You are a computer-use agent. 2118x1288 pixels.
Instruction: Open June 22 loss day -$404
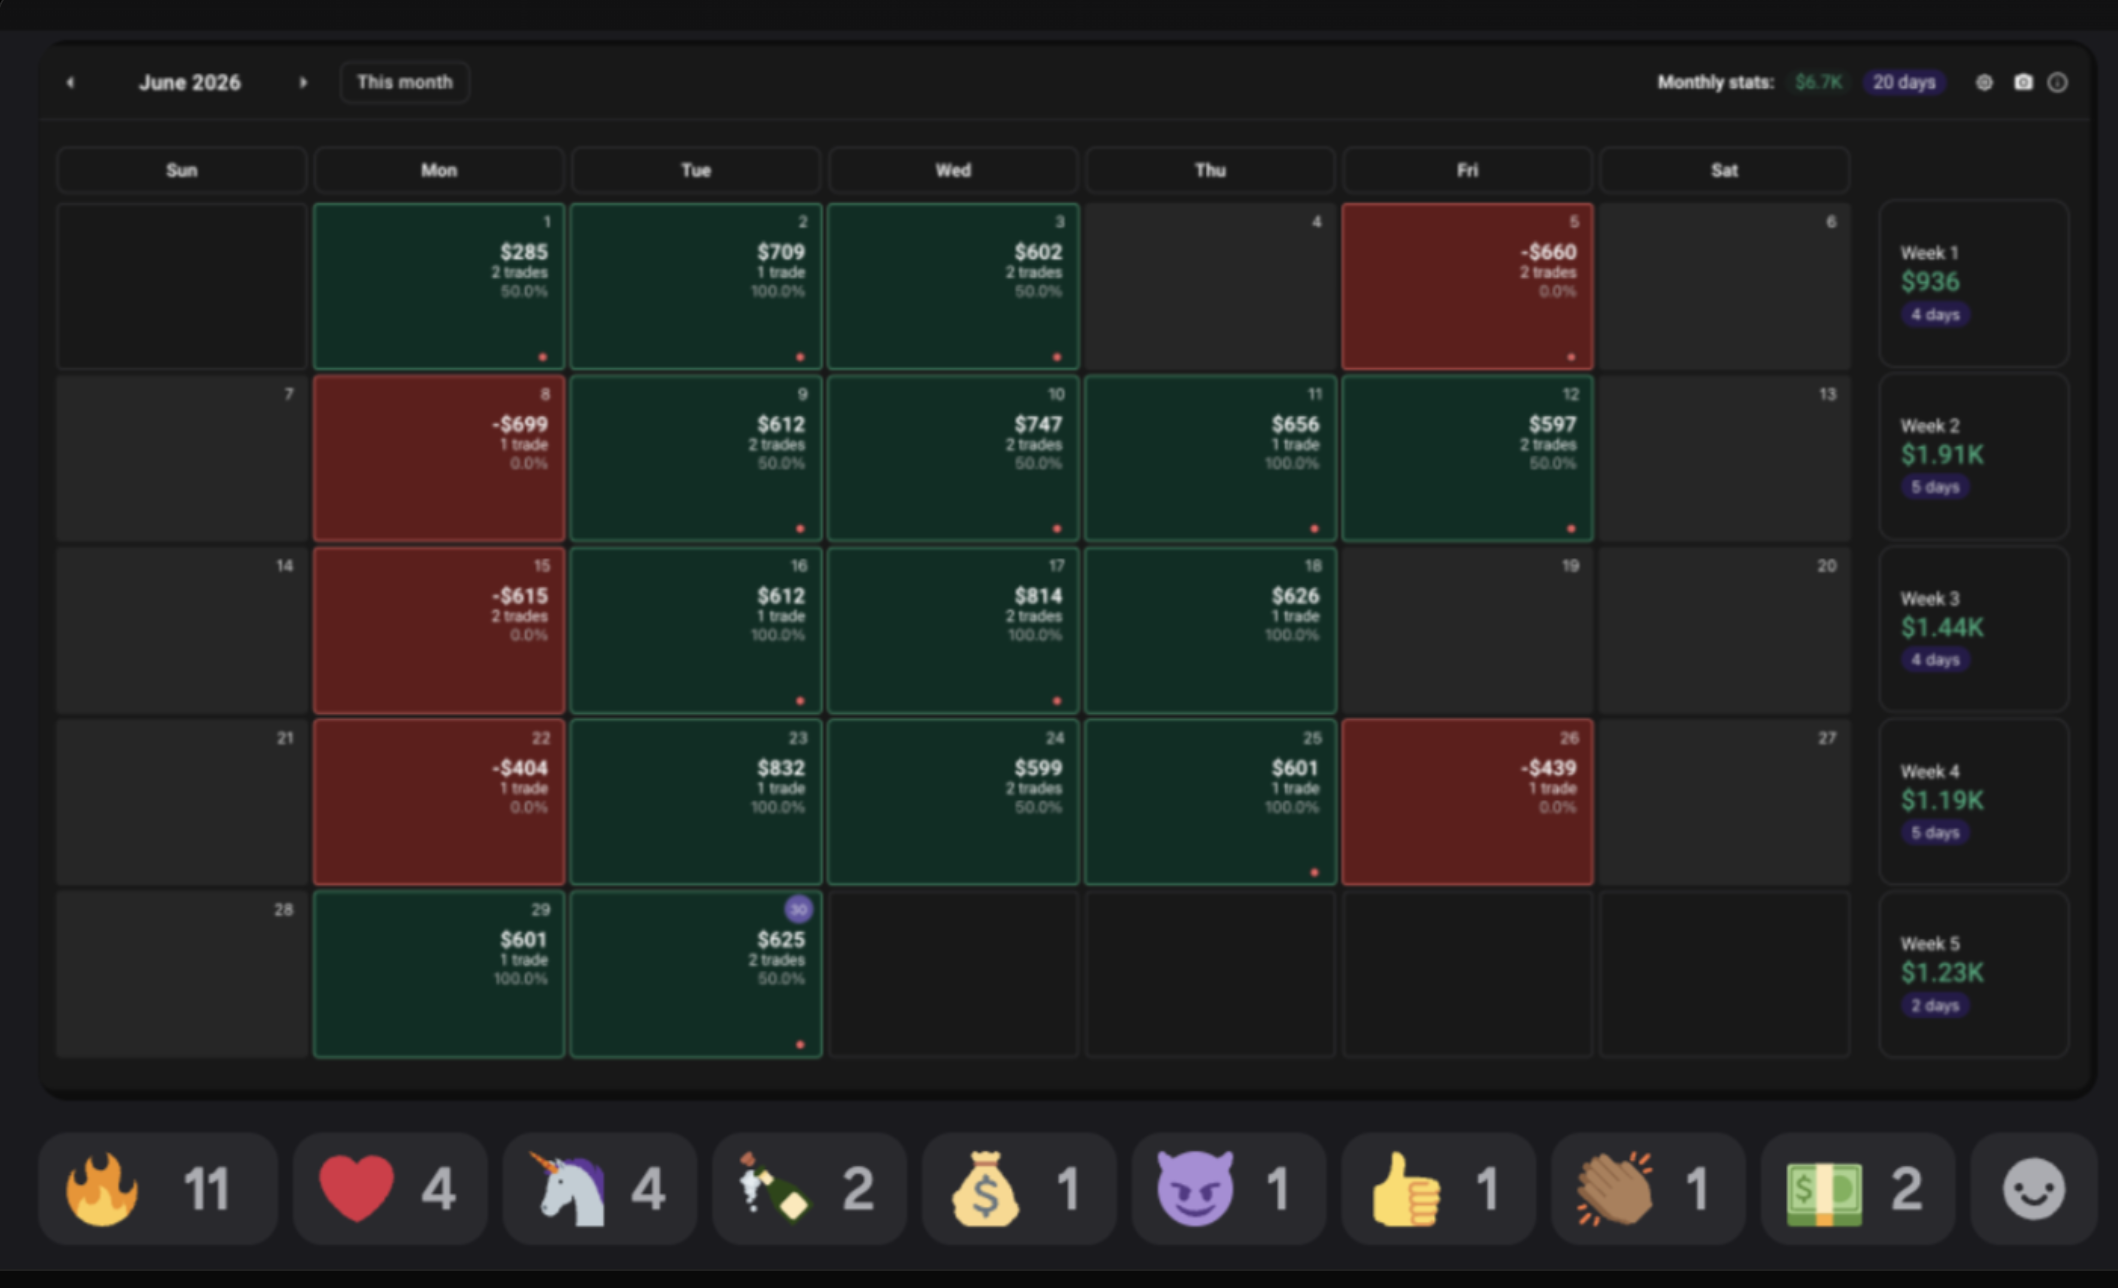(439, 802)
